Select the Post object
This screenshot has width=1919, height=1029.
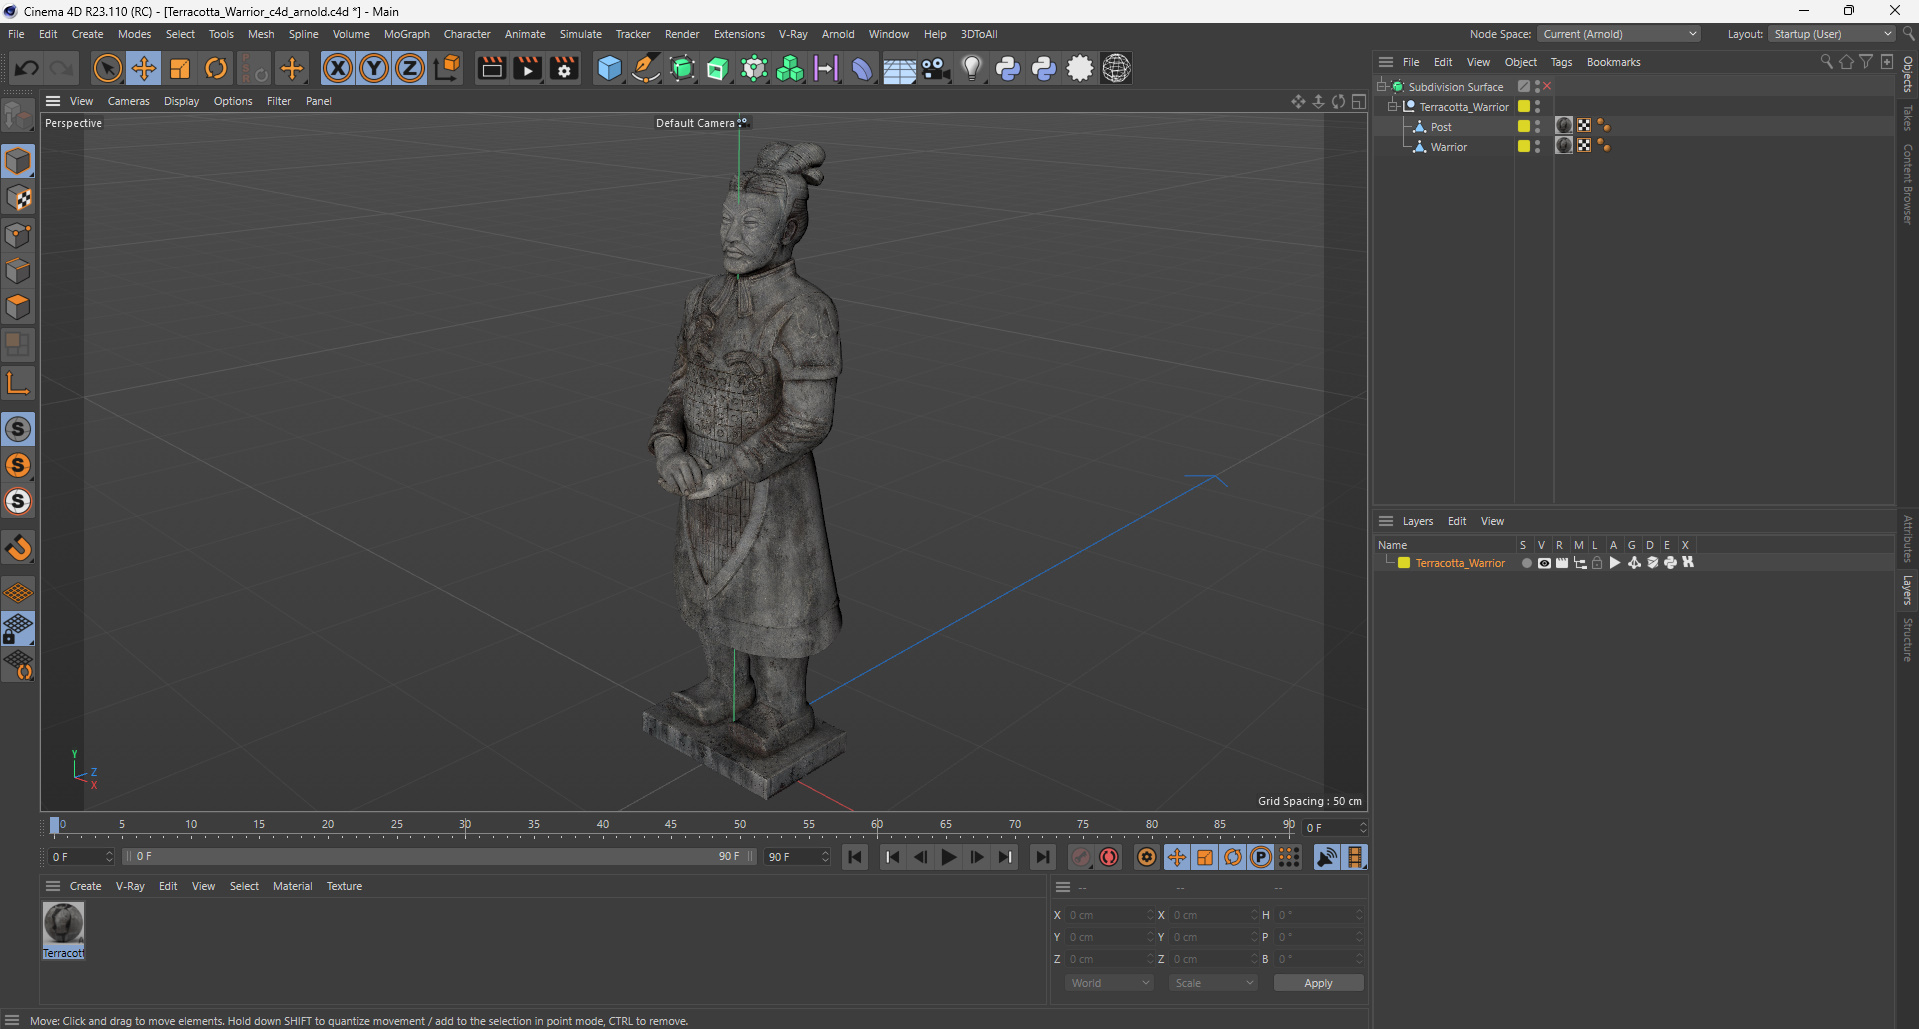pos(1440,127)
